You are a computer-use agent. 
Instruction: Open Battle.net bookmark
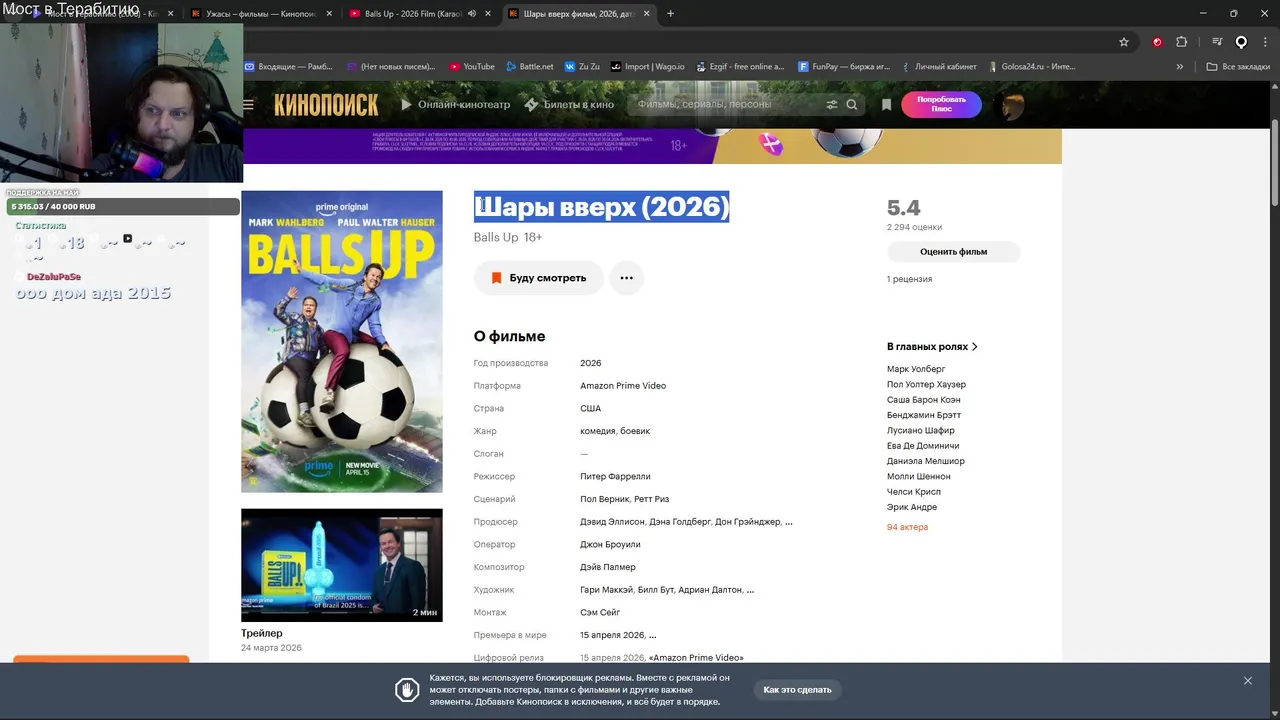click(530, 67)
